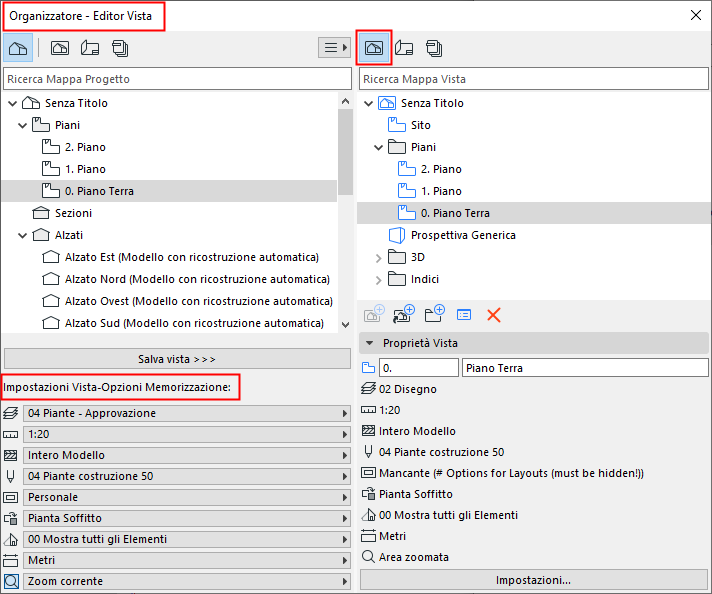Image resolution: width=712 pixels, height=594 pixels.
Task: Click view ID field containing 0.
Action: tap(419, 368)
